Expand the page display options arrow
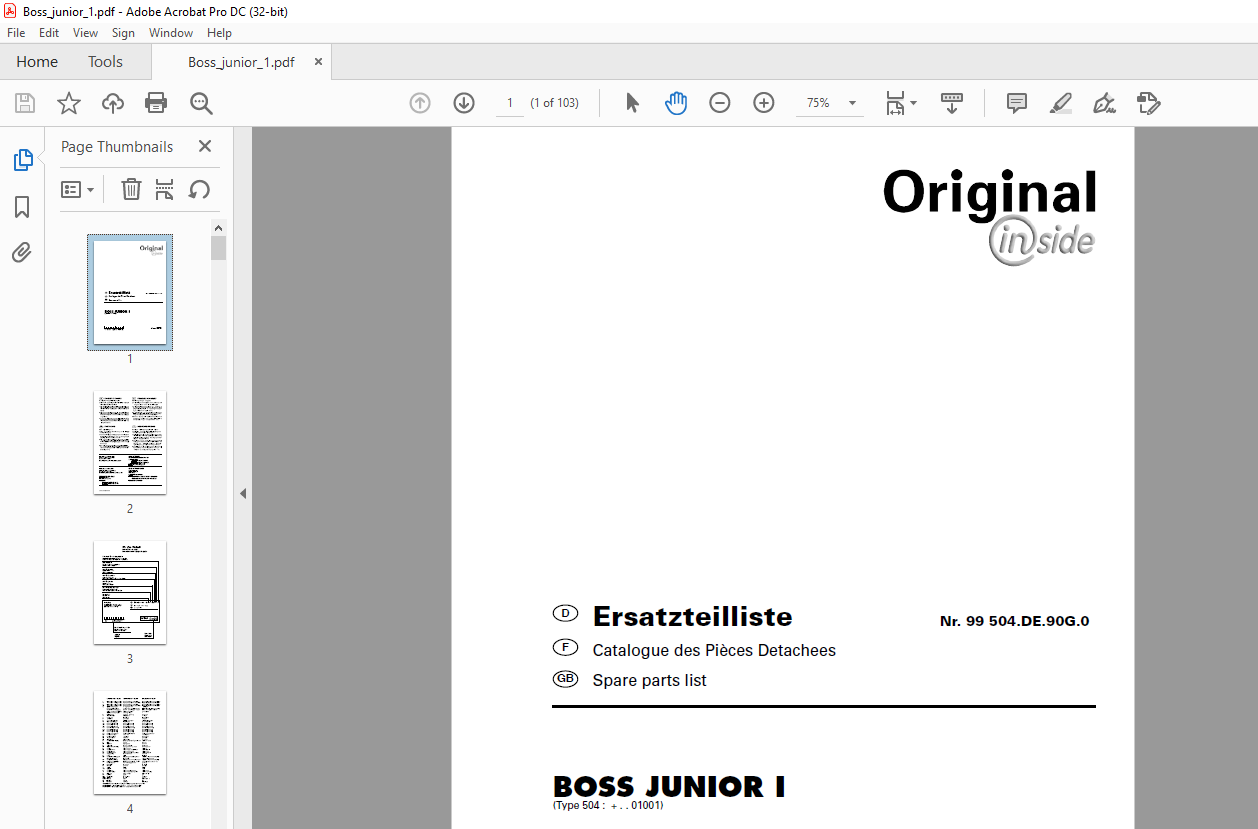1258x829 pixels. coord(913,103)
